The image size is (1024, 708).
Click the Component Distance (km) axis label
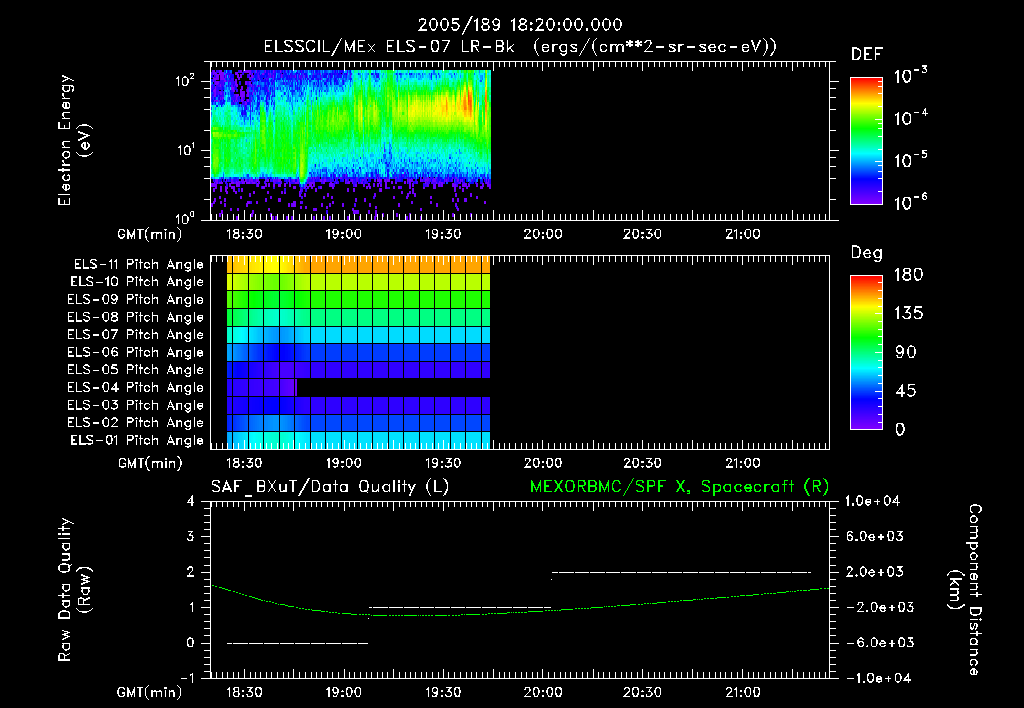(965, 590)
